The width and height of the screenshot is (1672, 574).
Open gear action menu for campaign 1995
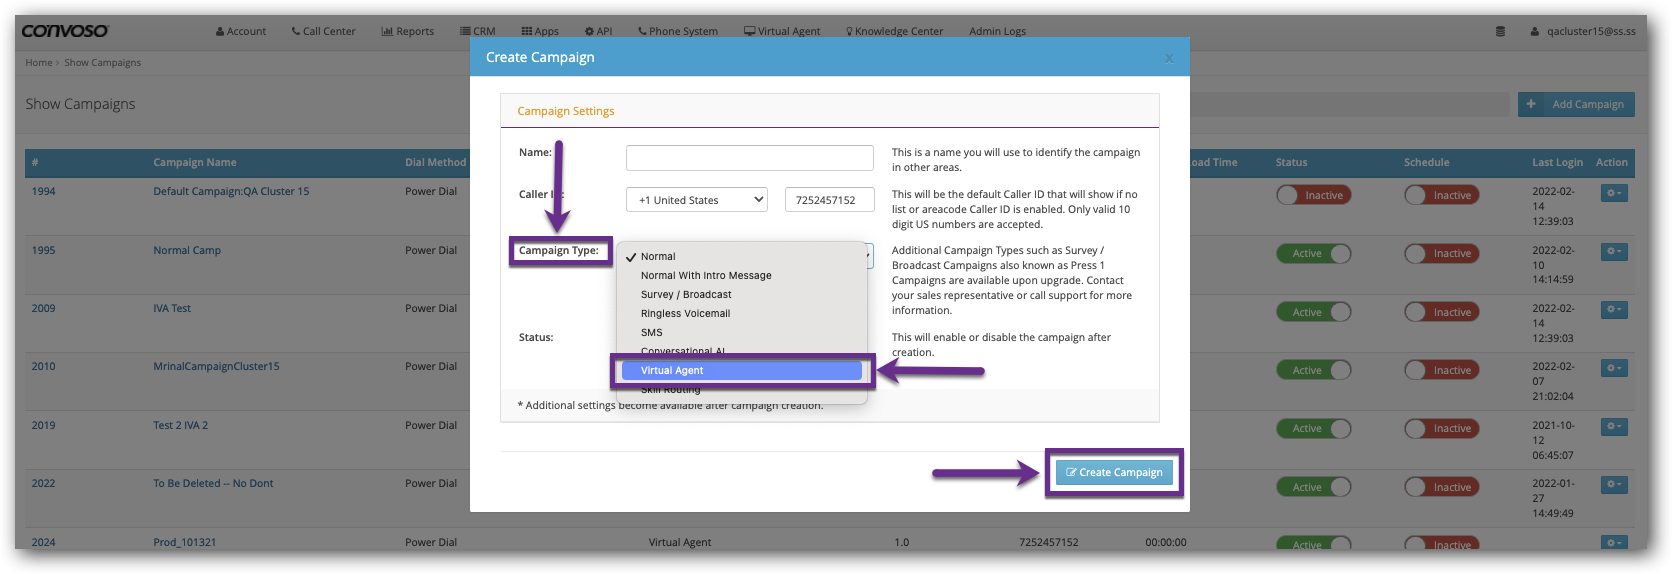(1613, 252)
